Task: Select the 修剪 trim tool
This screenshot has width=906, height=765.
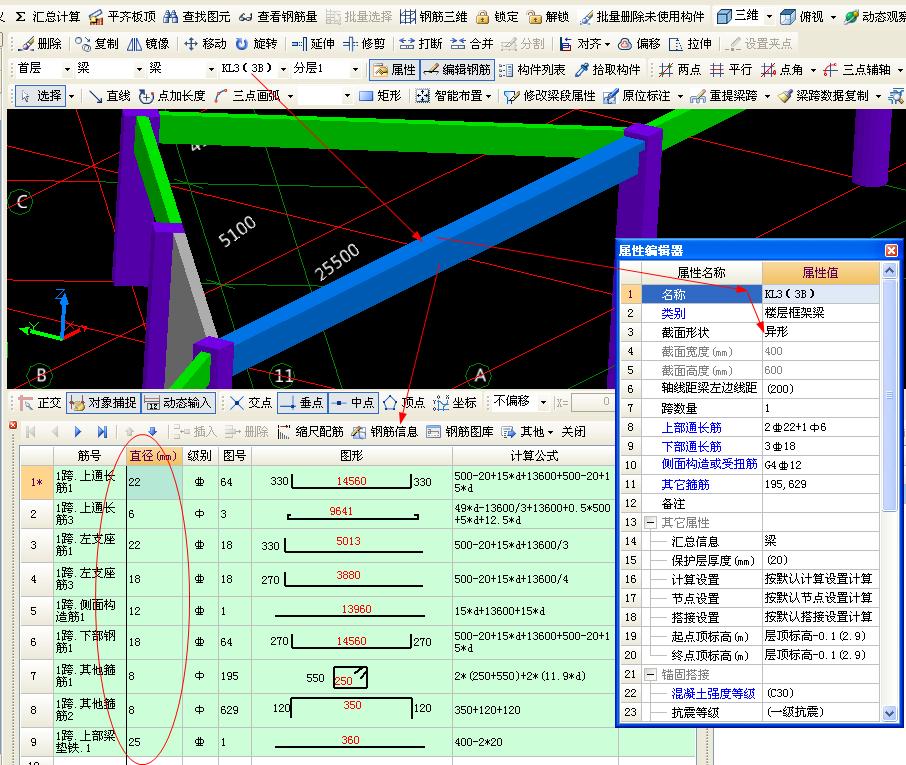Action: point(364,44)
